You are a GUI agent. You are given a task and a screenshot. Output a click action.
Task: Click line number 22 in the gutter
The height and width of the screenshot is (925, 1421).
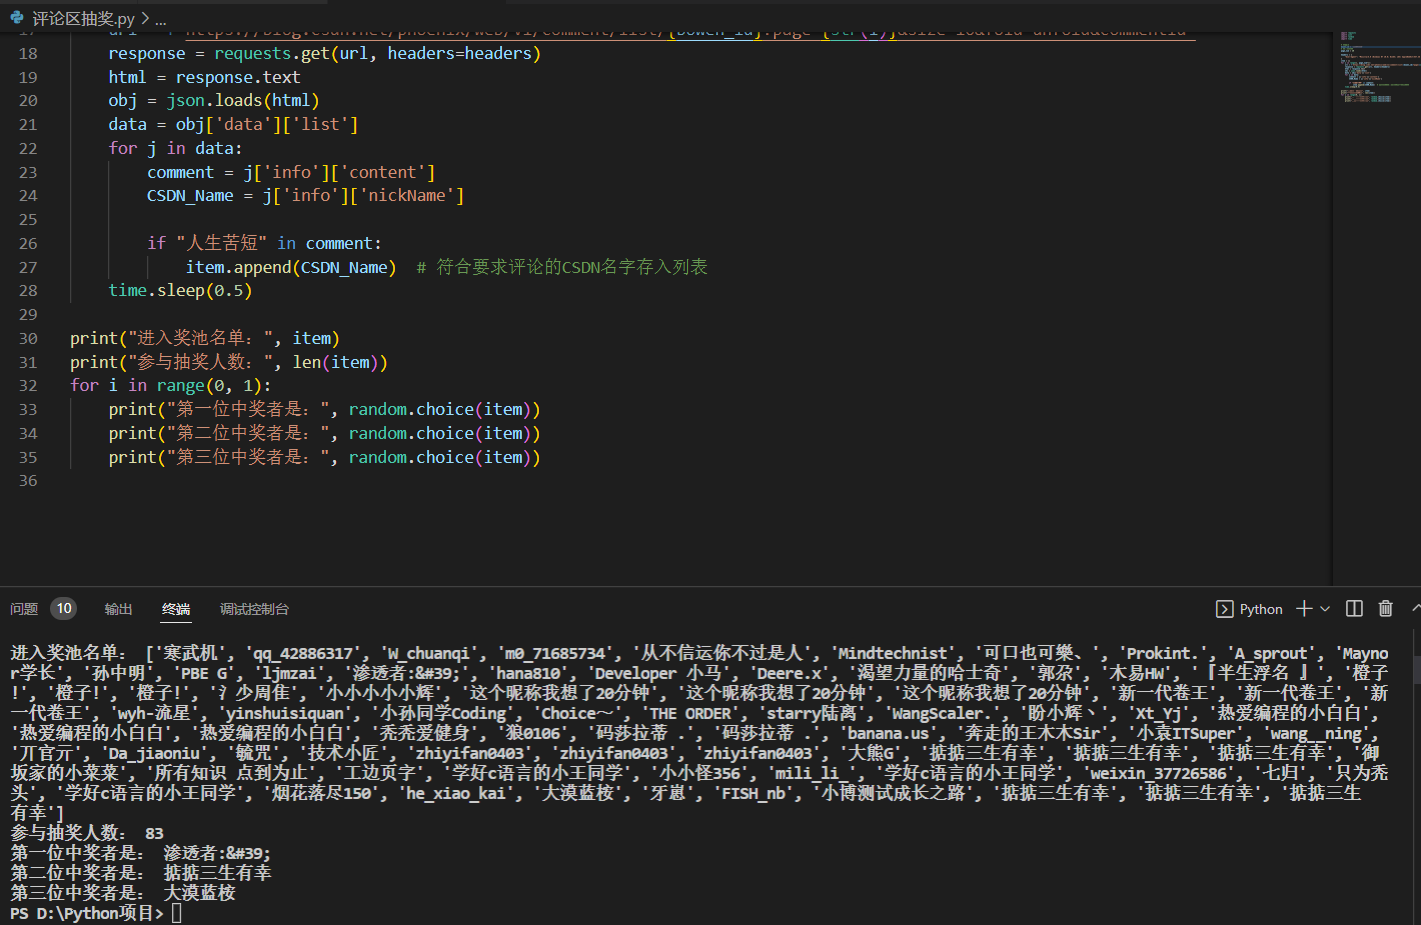coord(28,148)
